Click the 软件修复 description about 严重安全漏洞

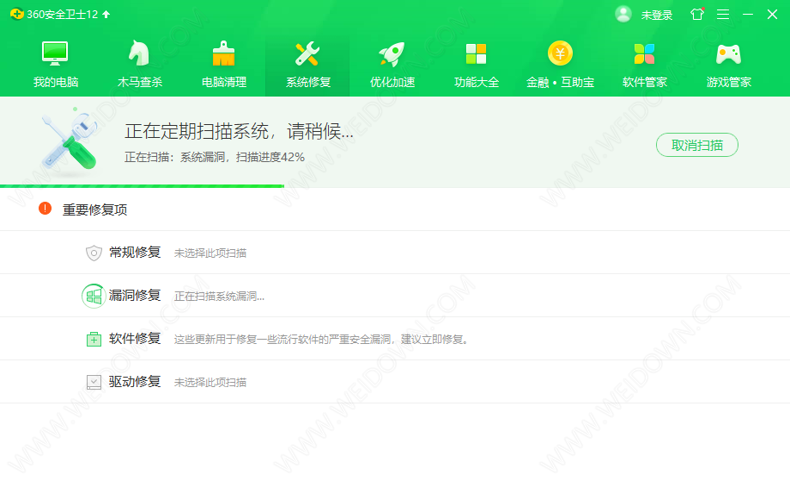pyautogui.click(x=321, y=339)
